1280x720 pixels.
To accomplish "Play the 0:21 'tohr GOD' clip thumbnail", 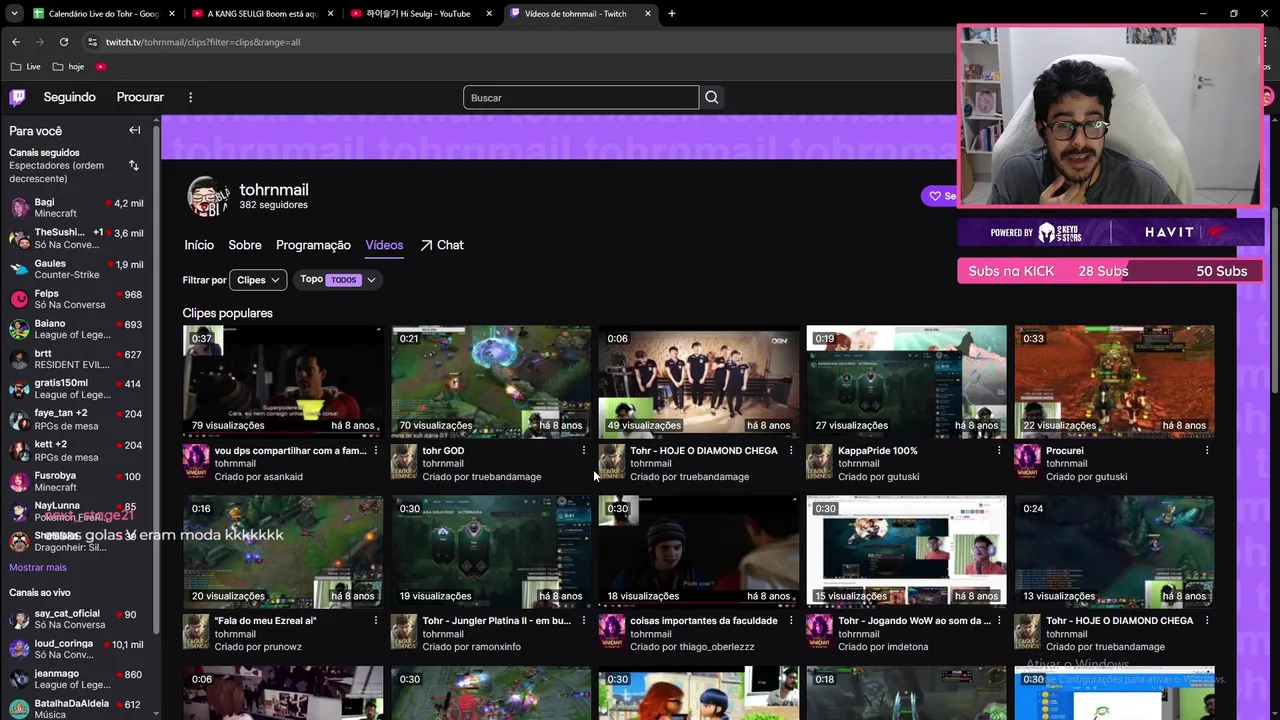I will 490,381.
